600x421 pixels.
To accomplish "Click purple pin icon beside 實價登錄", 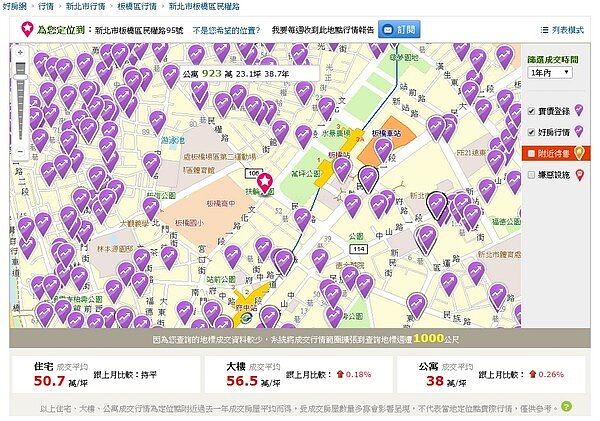I will click(579, 110).
